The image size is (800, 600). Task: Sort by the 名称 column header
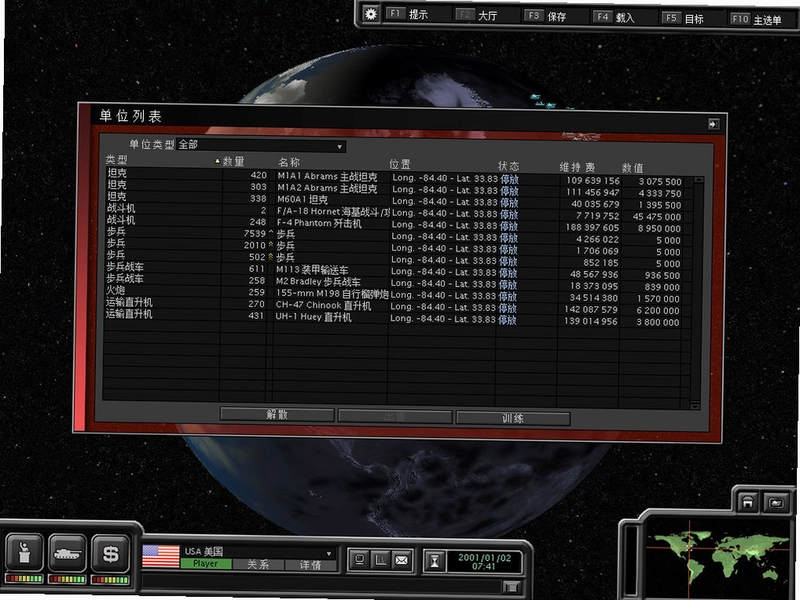click(x=289, y=163)
